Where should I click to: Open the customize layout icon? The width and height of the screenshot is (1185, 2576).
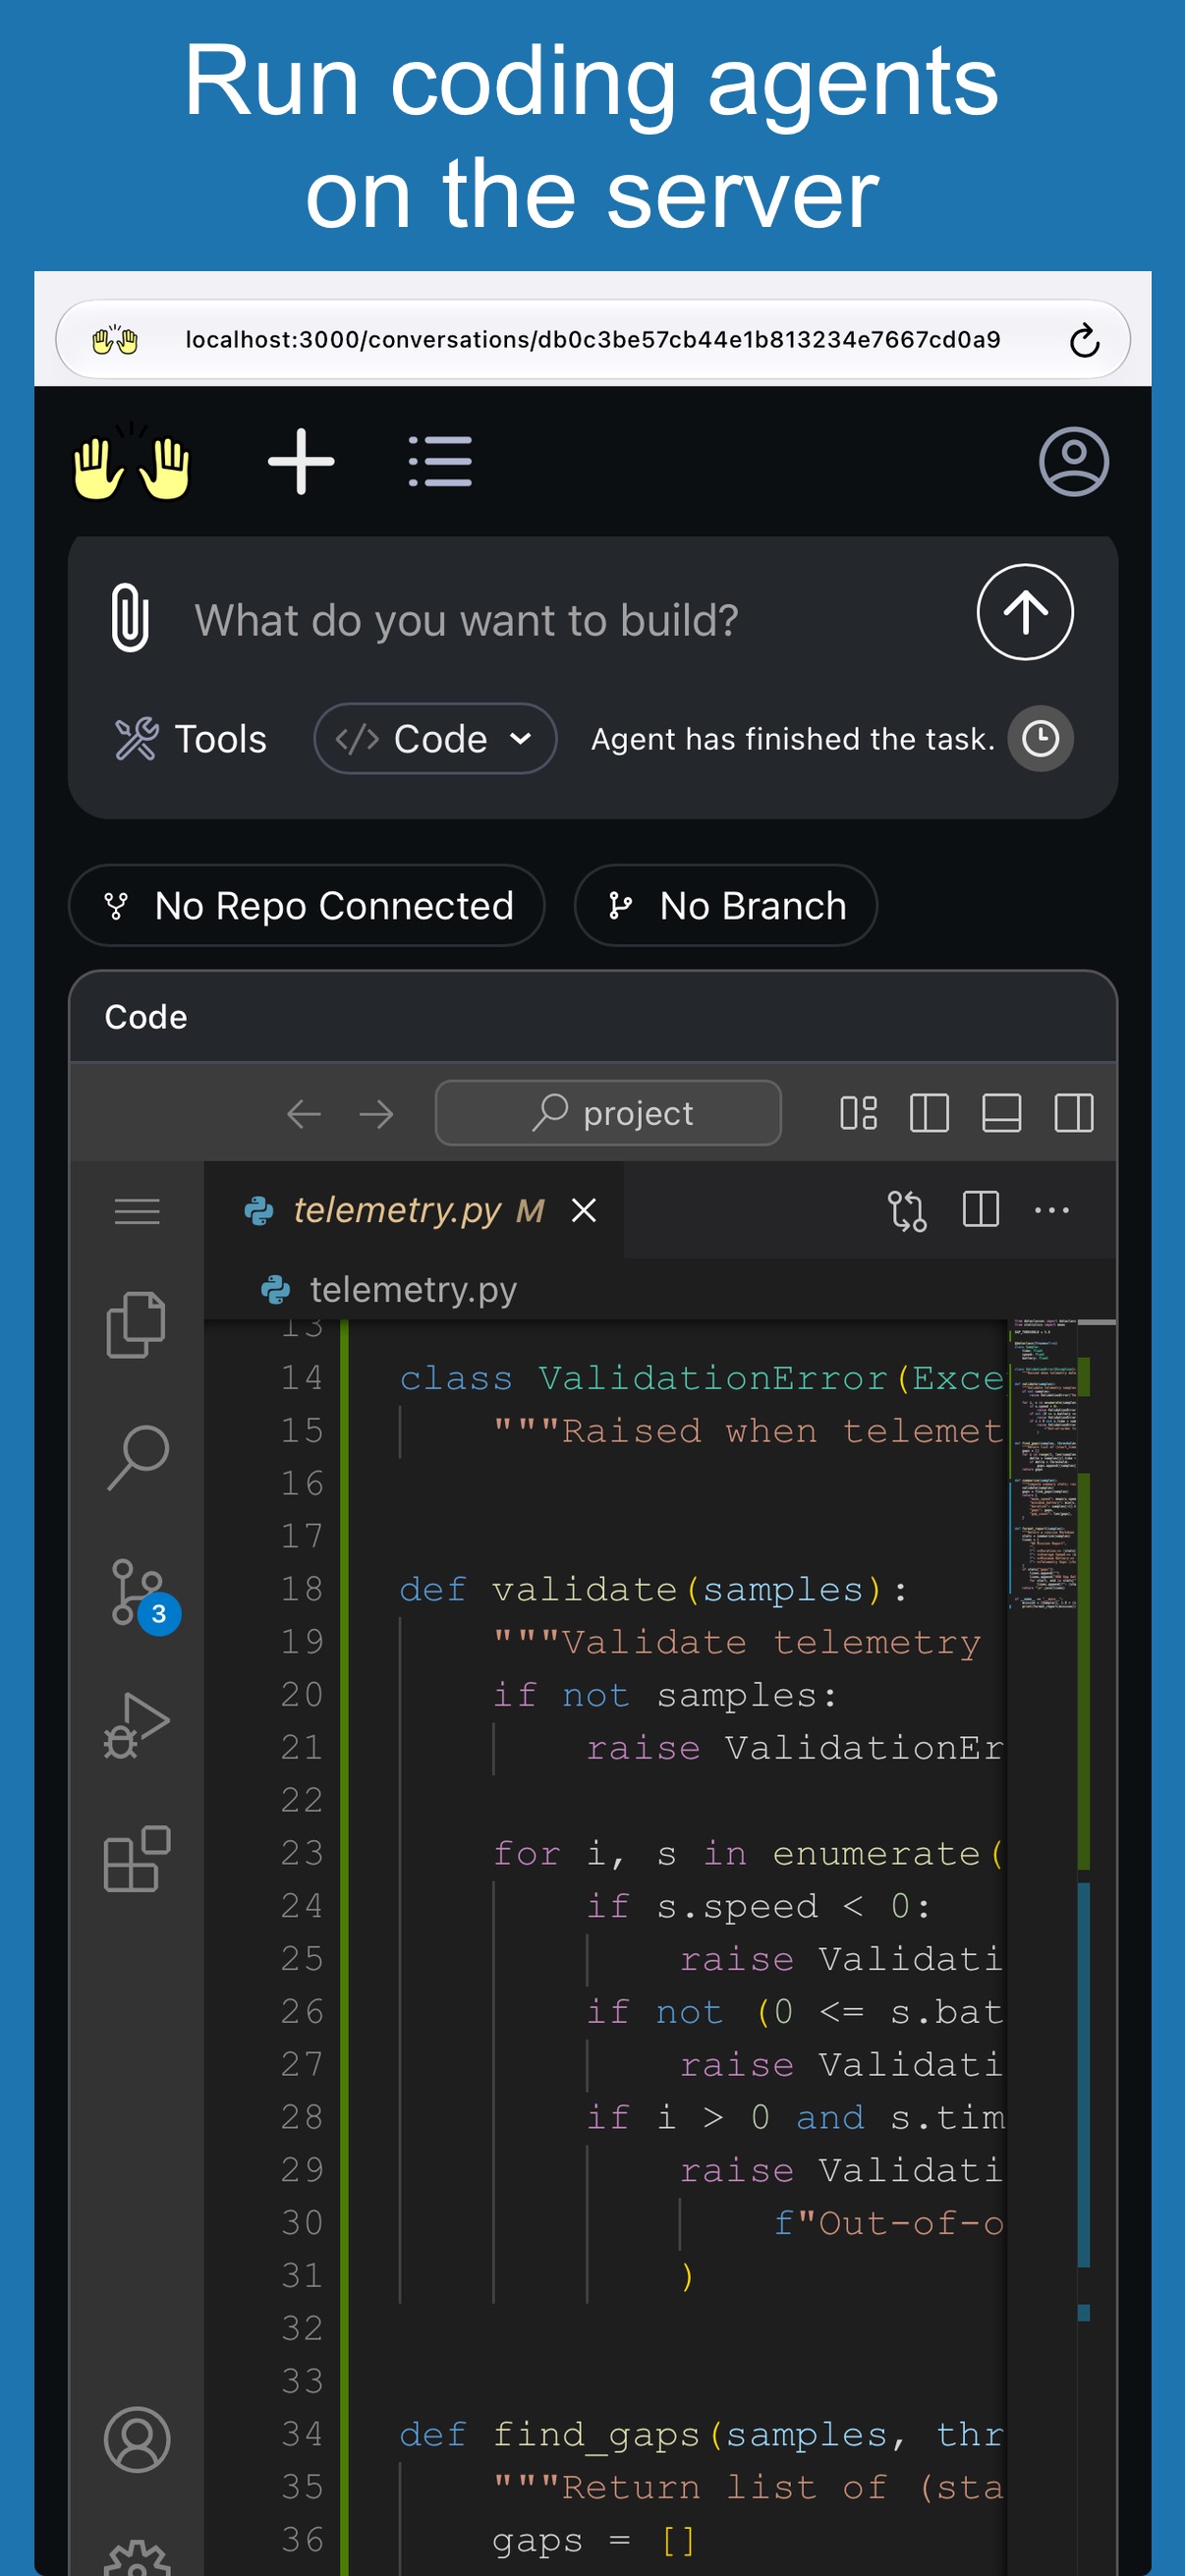(858, 1113)
